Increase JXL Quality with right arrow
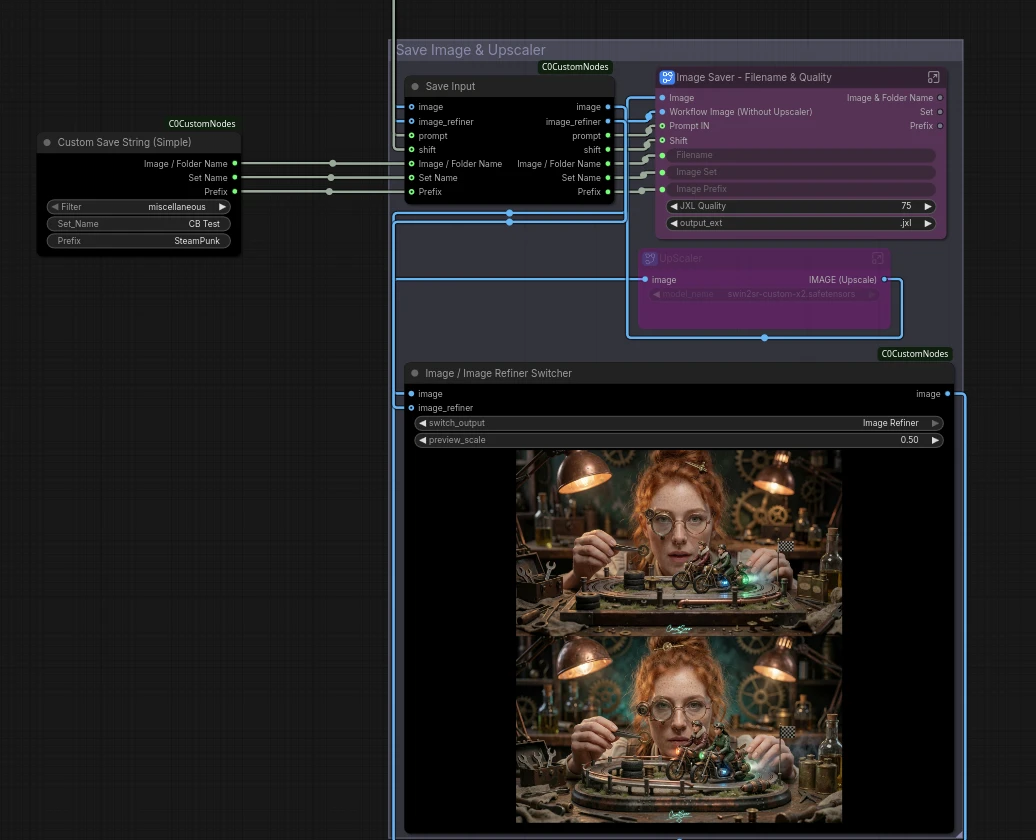The height and width of the screenshot is (840, 1036). [x=928, y=206]
